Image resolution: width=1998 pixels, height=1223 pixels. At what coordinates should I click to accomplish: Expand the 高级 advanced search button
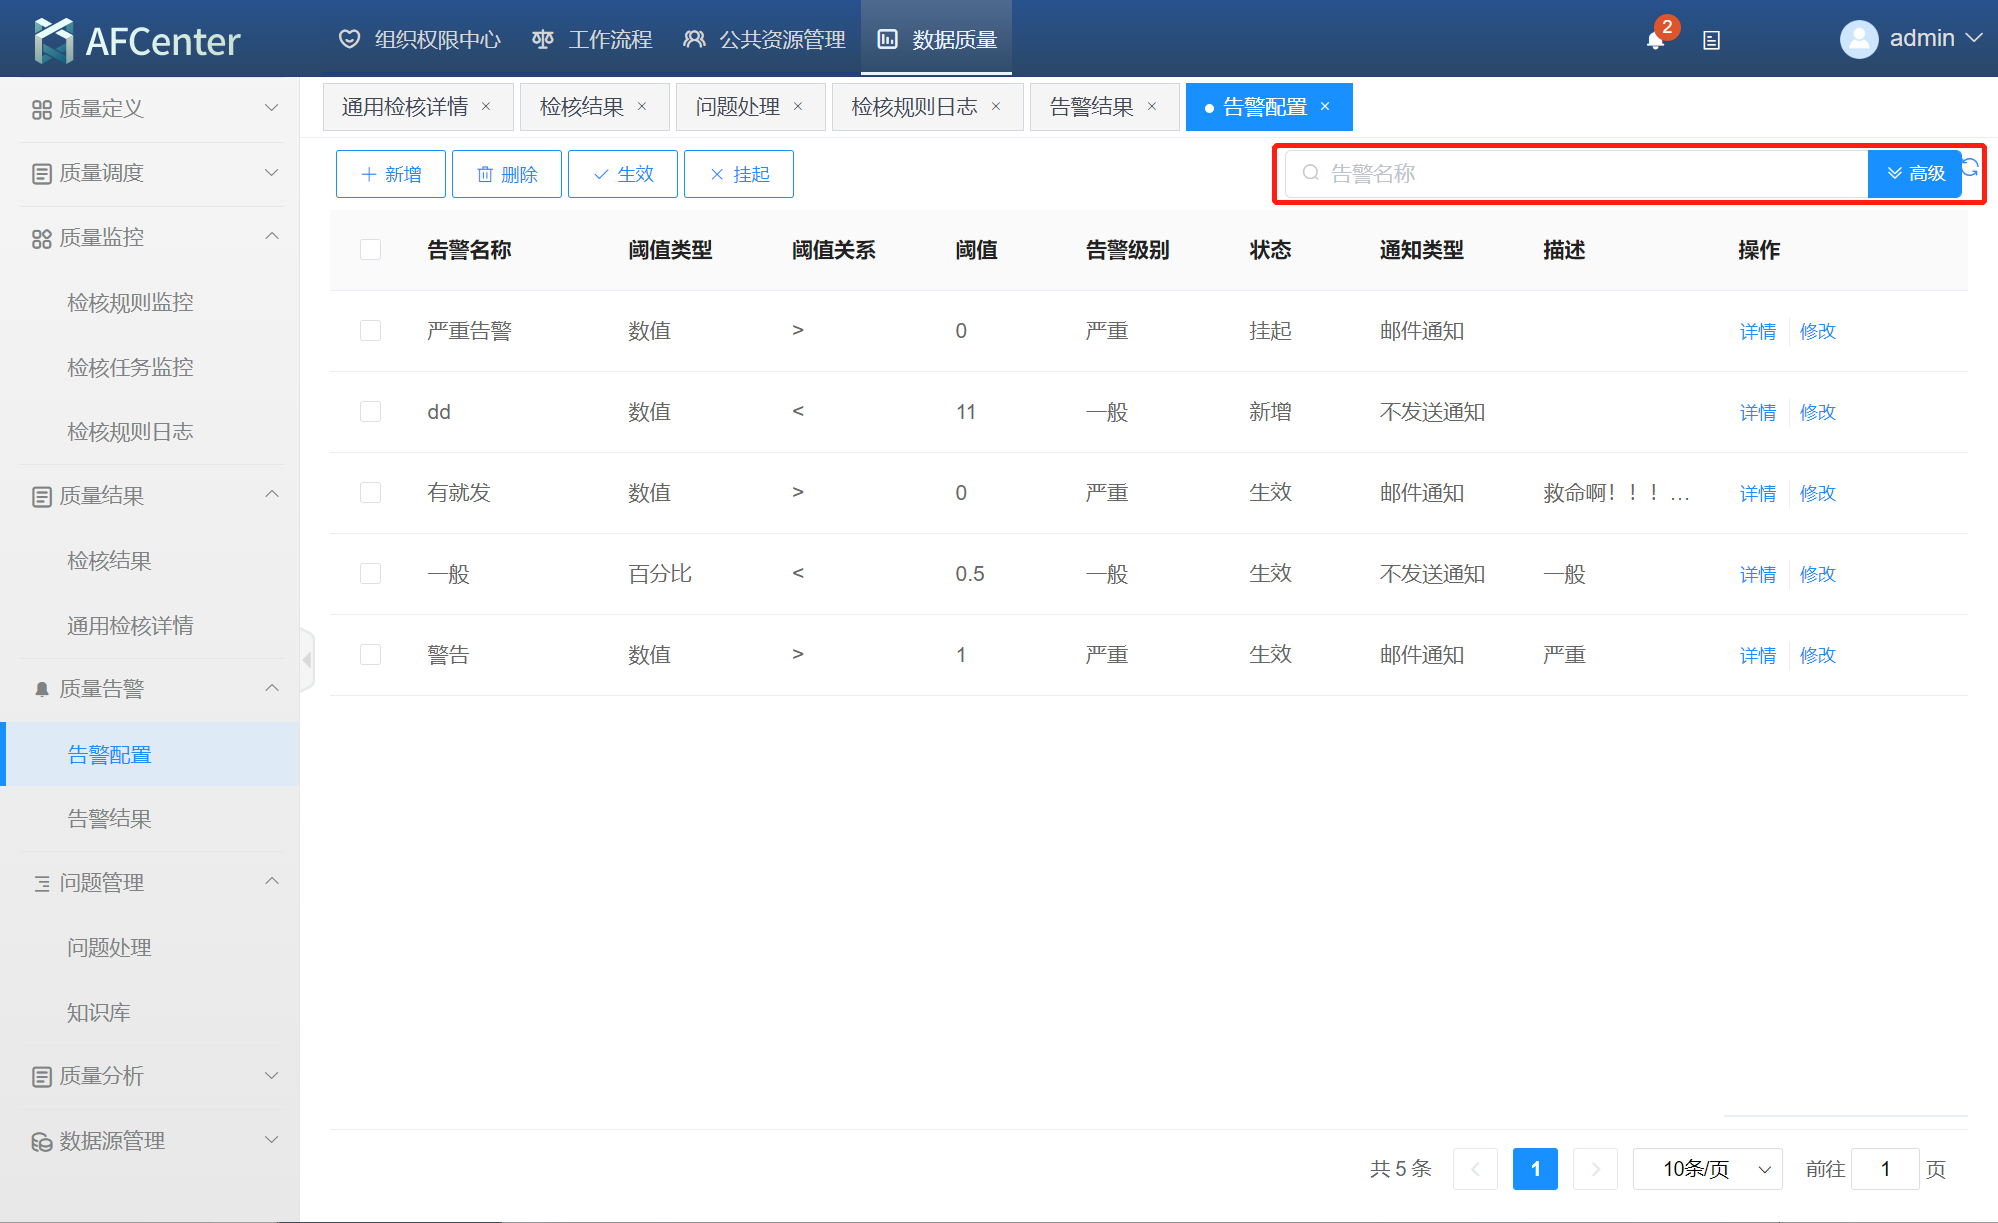coord(1915,174)
